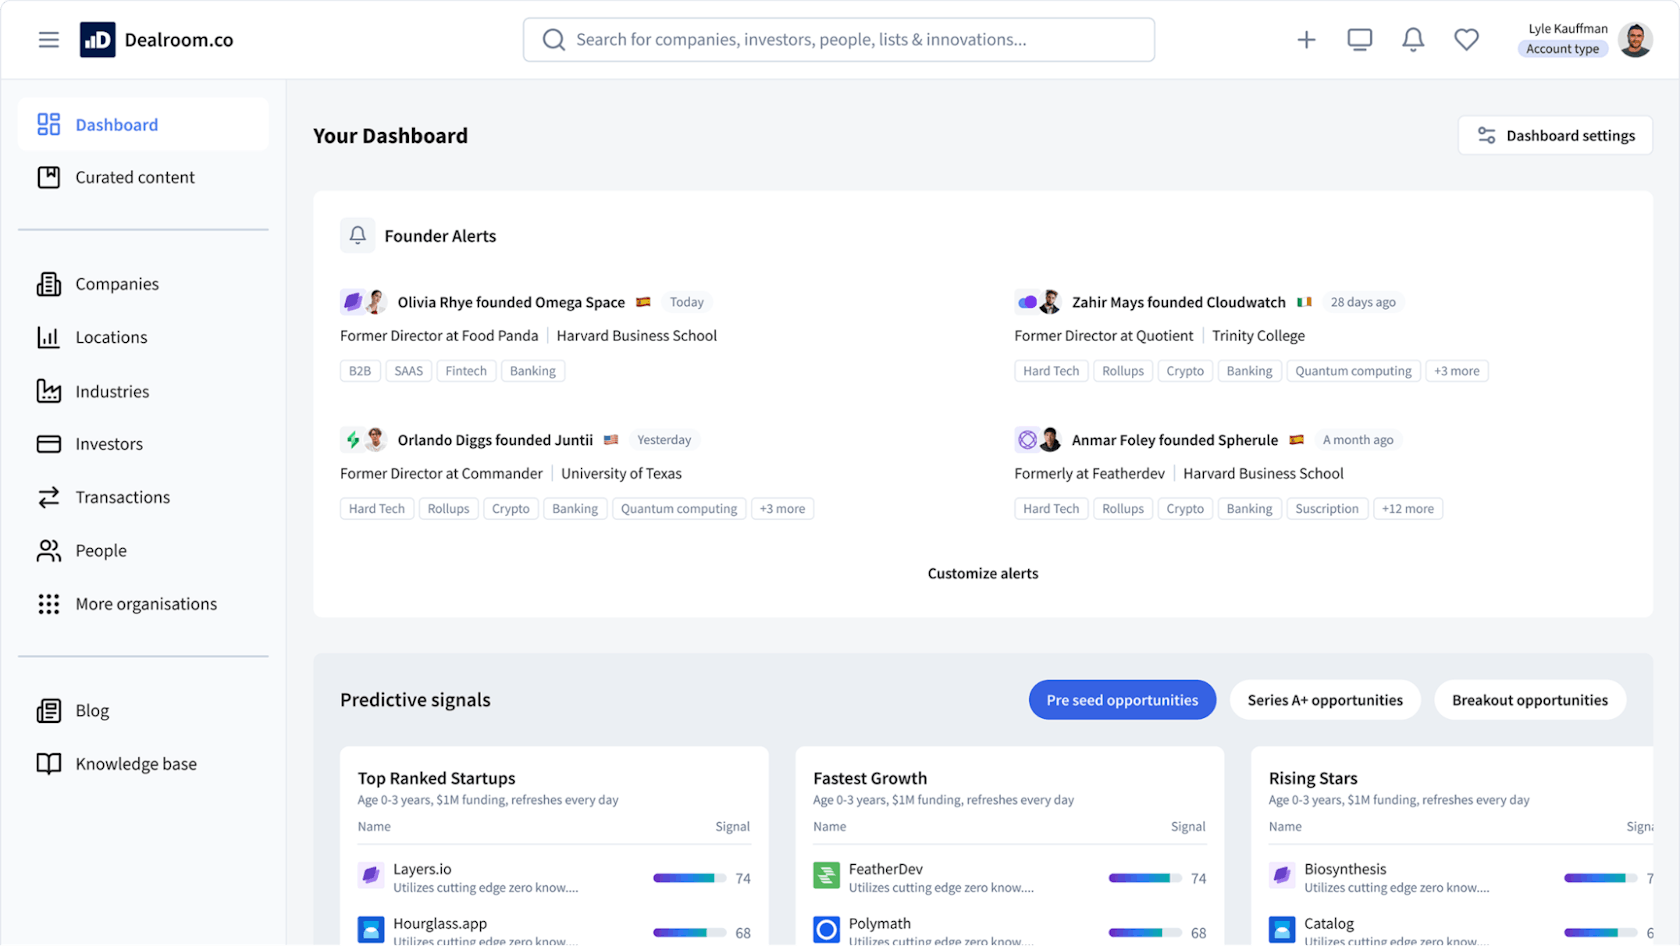The width and height of the screenshot is (1680, 946).
Task: Click the Customize alerts link
Action: coord(983,573)
